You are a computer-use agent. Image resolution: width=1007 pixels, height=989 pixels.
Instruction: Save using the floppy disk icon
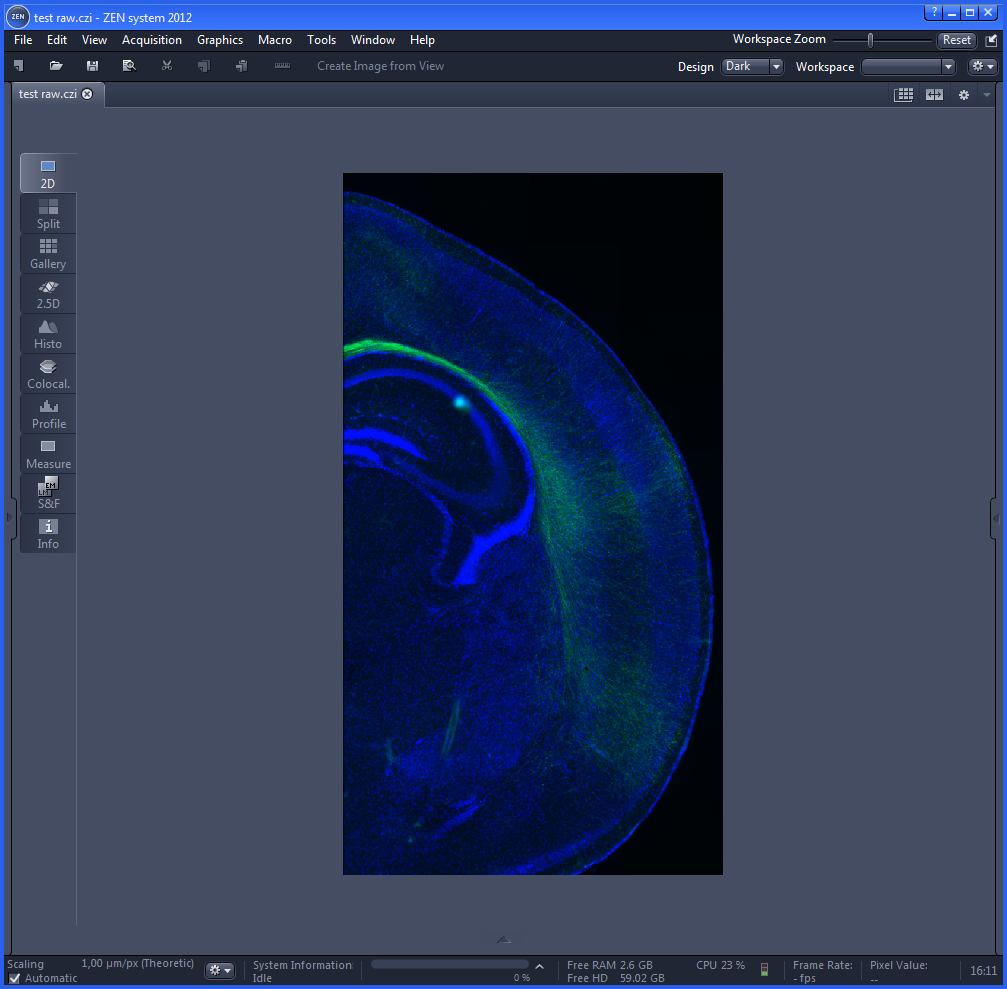[92, 66]
